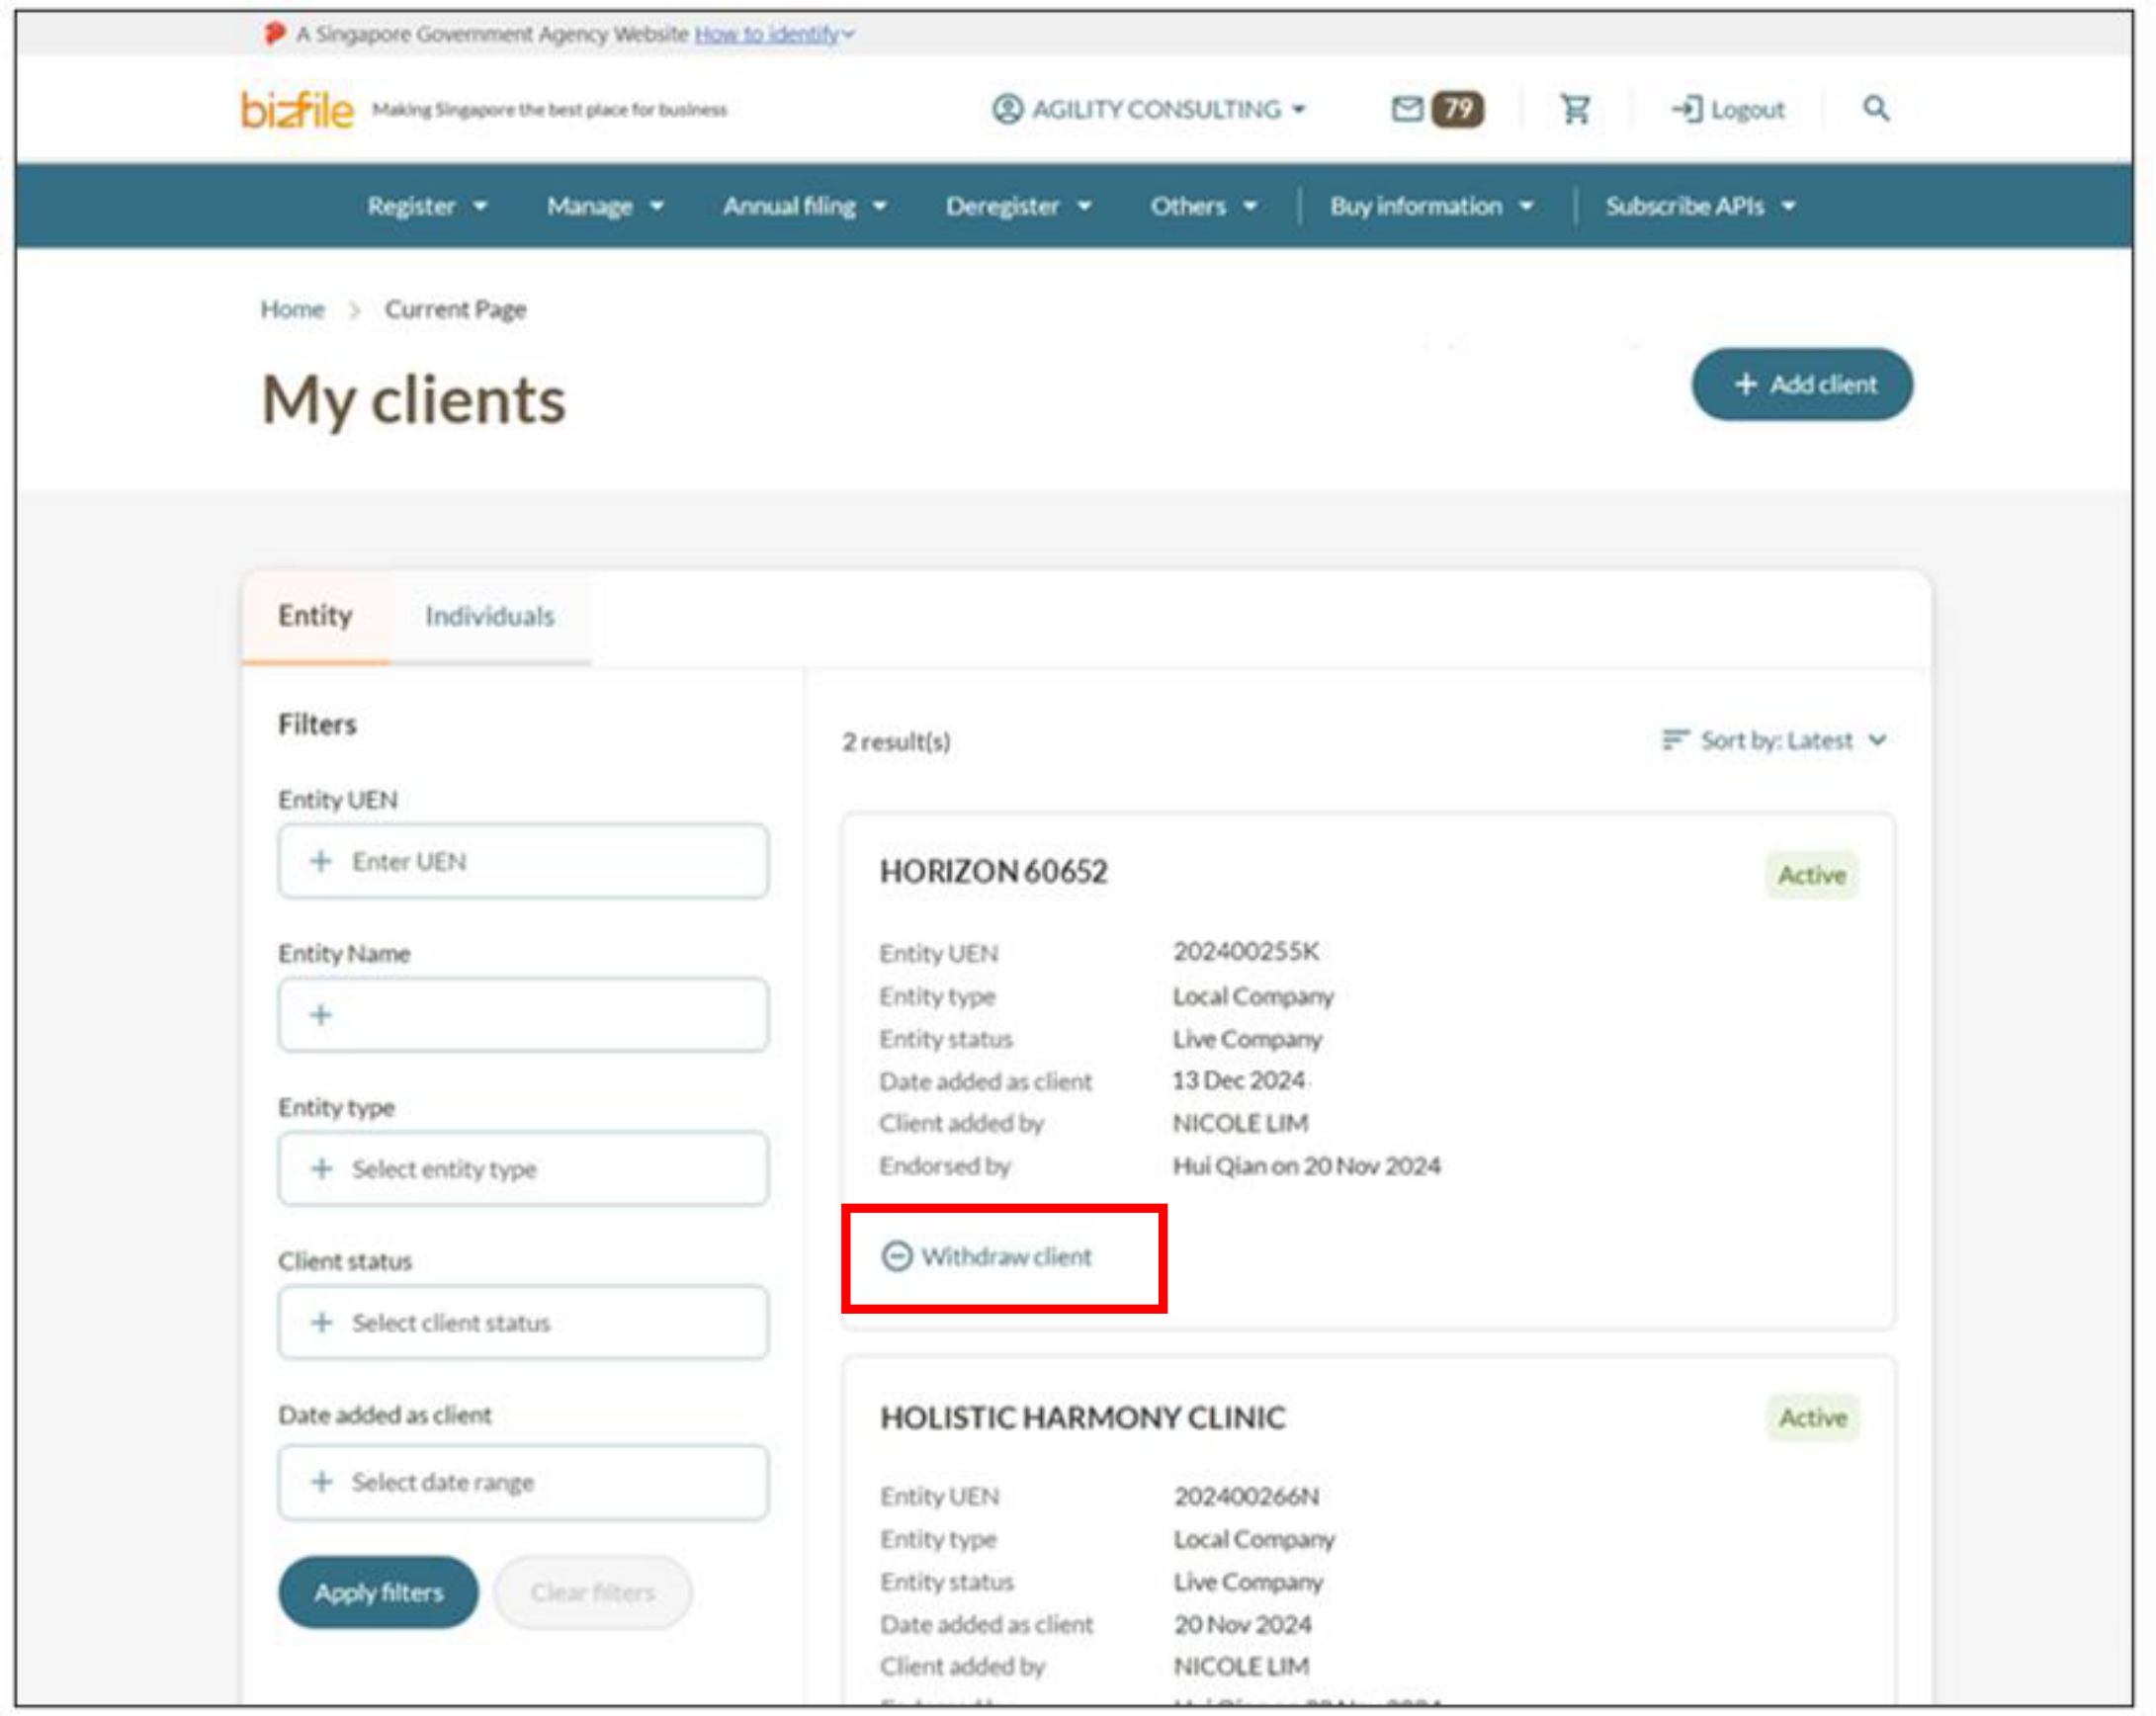The image size is (2156, 1716).
Task: Switch to the Entity tab
Action: [x=315, y=615]
